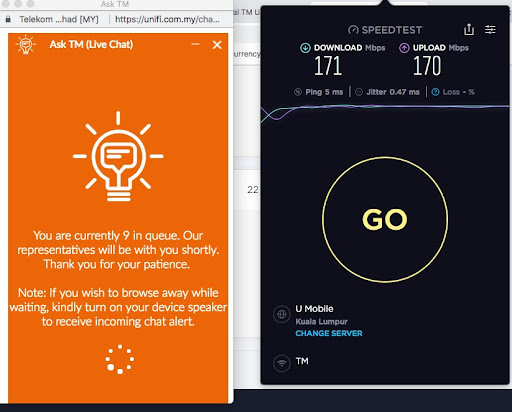
Task: Click the 'Ask TM (Live Chat)' title
Action: click(x=91, y=44)
